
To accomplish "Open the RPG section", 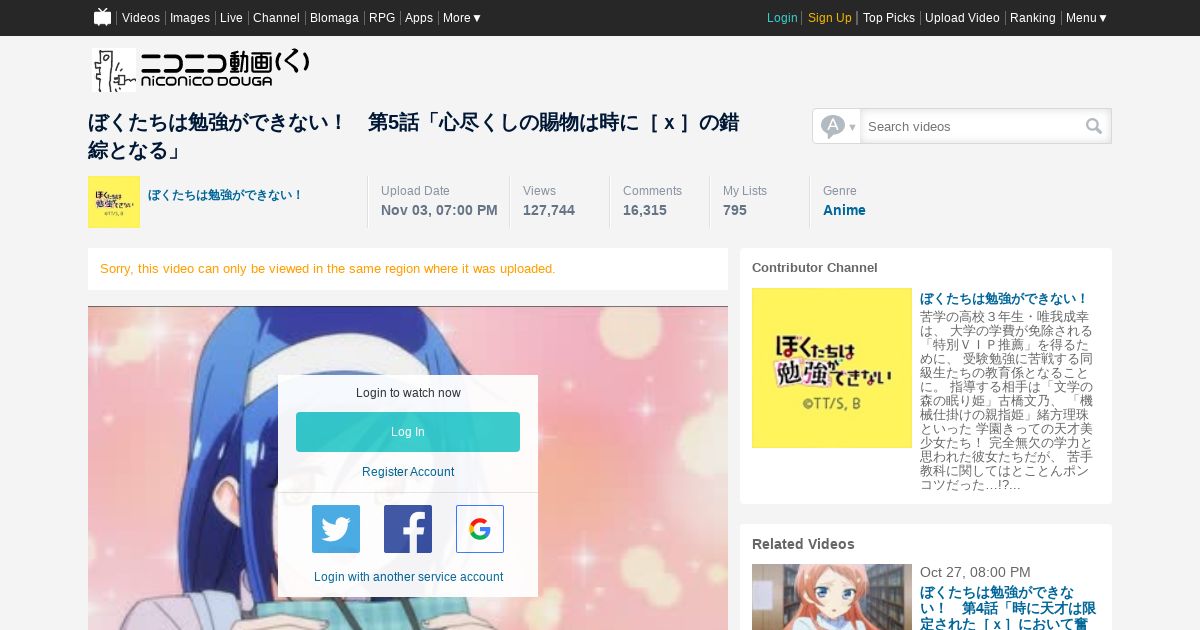I will click(382, 18).
